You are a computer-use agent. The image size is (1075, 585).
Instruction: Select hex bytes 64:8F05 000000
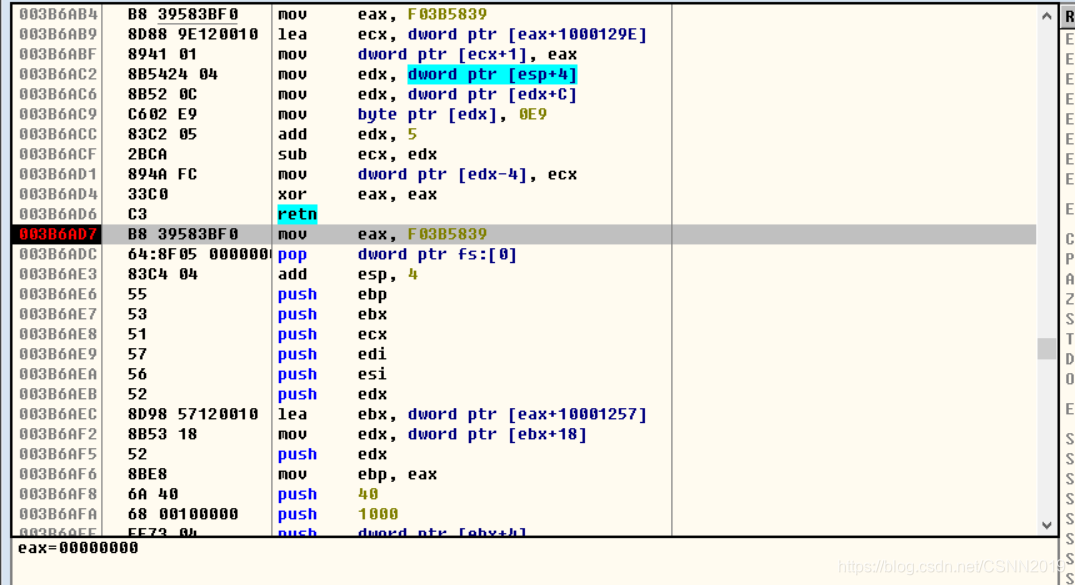tap(199, 254)
